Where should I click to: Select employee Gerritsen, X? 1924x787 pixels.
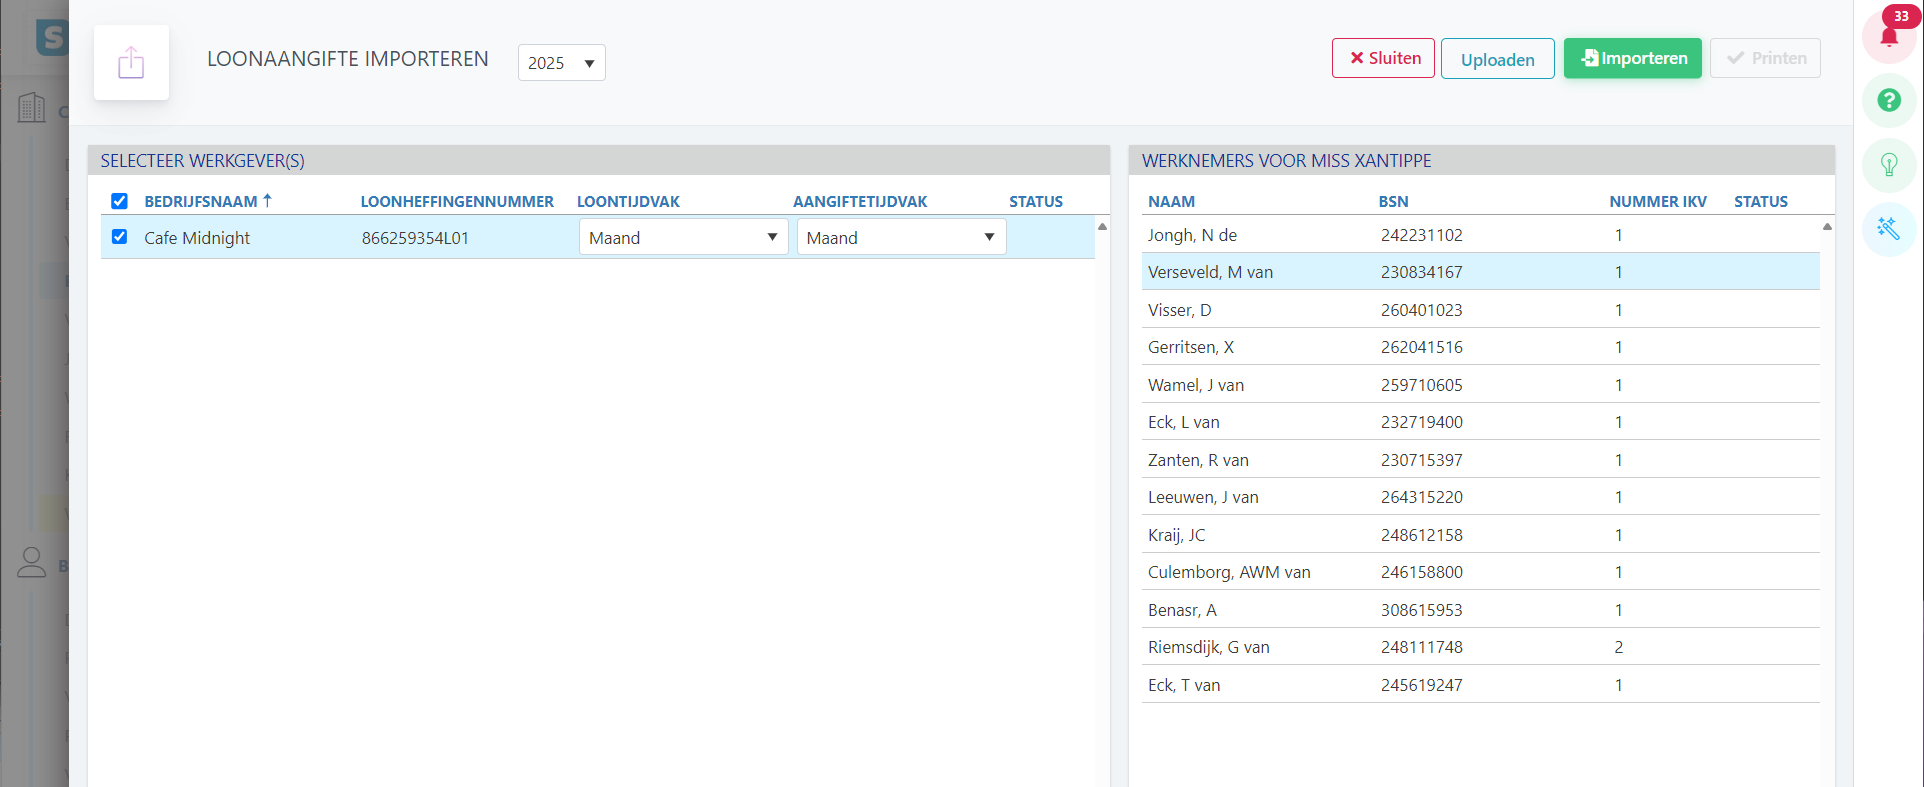(1191, 347)
